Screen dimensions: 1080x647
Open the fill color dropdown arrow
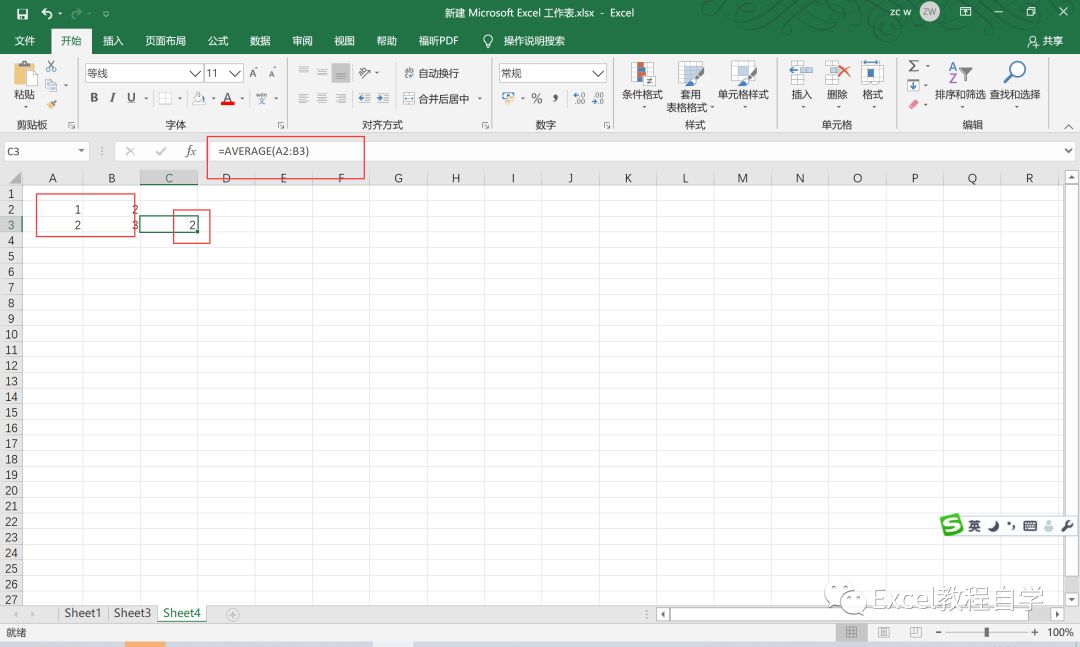coord(214,99)
